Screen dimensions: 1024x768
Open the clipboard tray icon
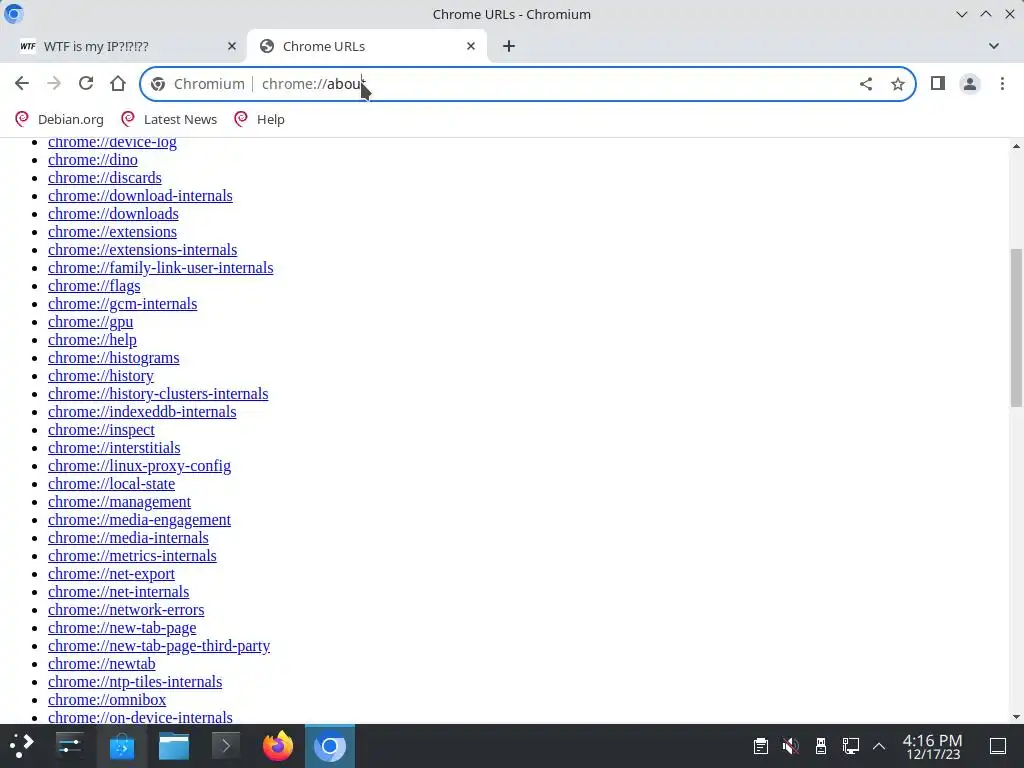pyautogui.click(x=761, y=746)
